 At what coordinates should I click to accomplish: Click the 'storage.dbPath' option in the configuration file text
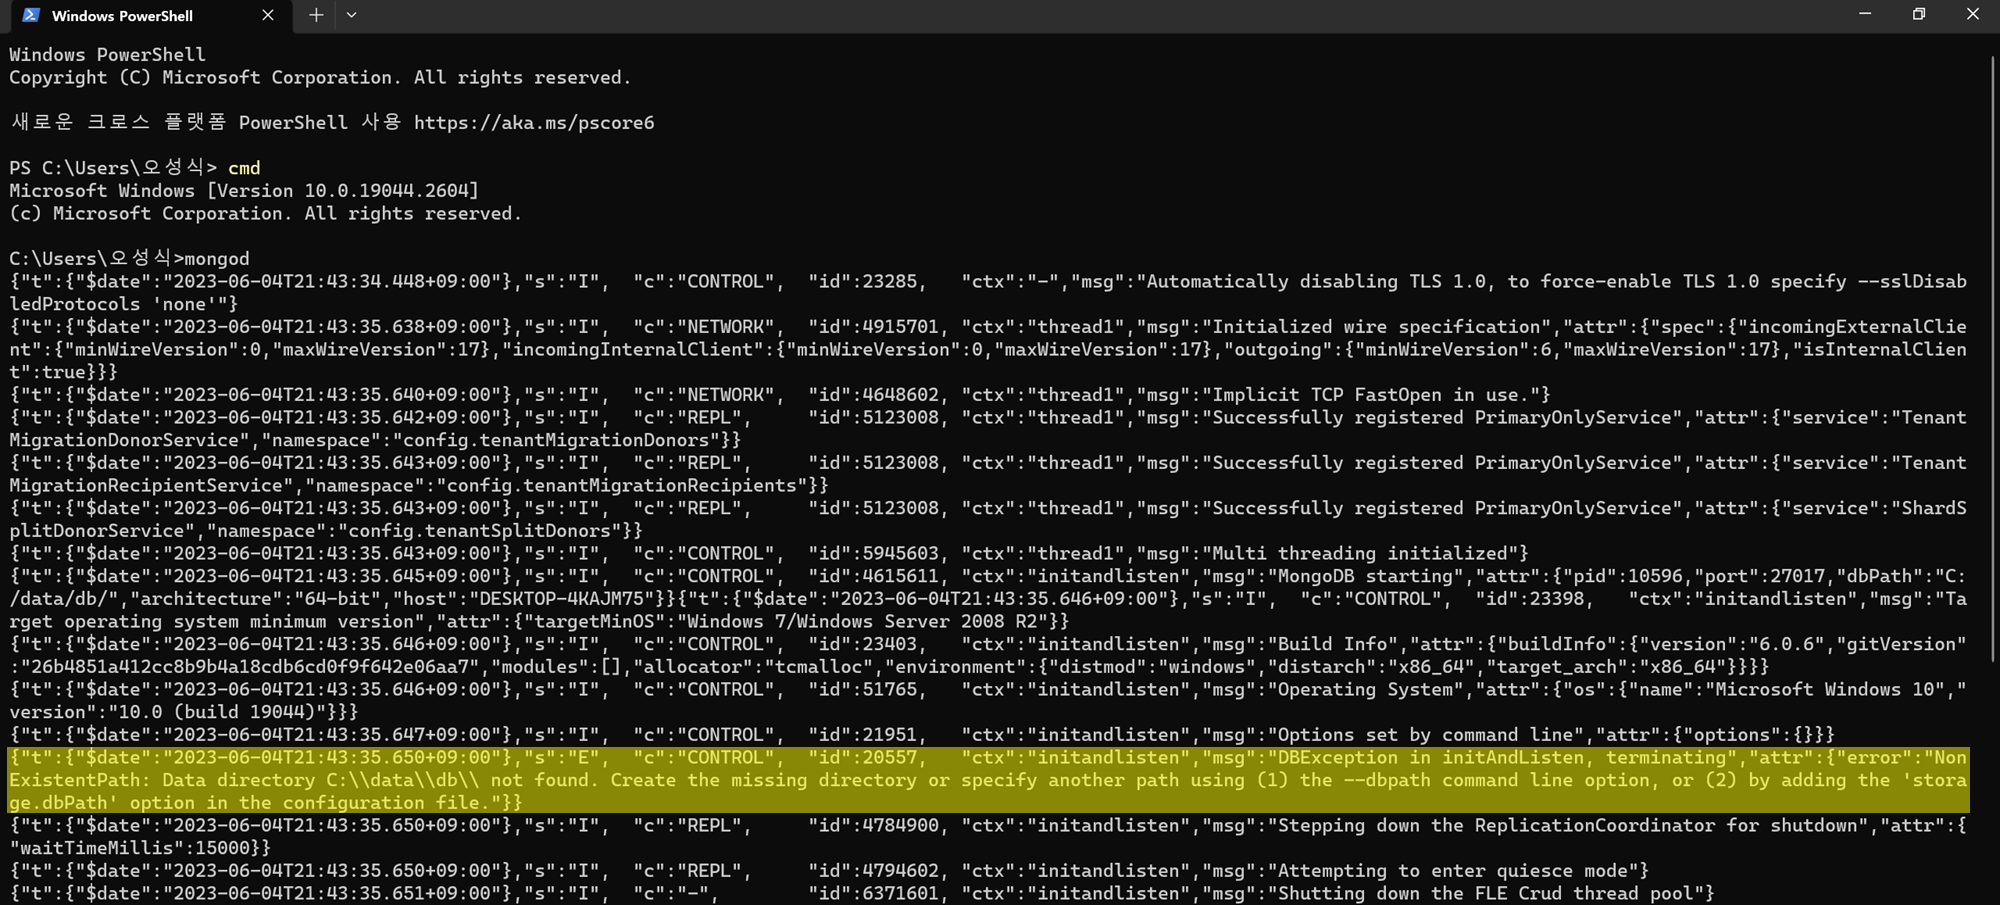pos(987,792)
